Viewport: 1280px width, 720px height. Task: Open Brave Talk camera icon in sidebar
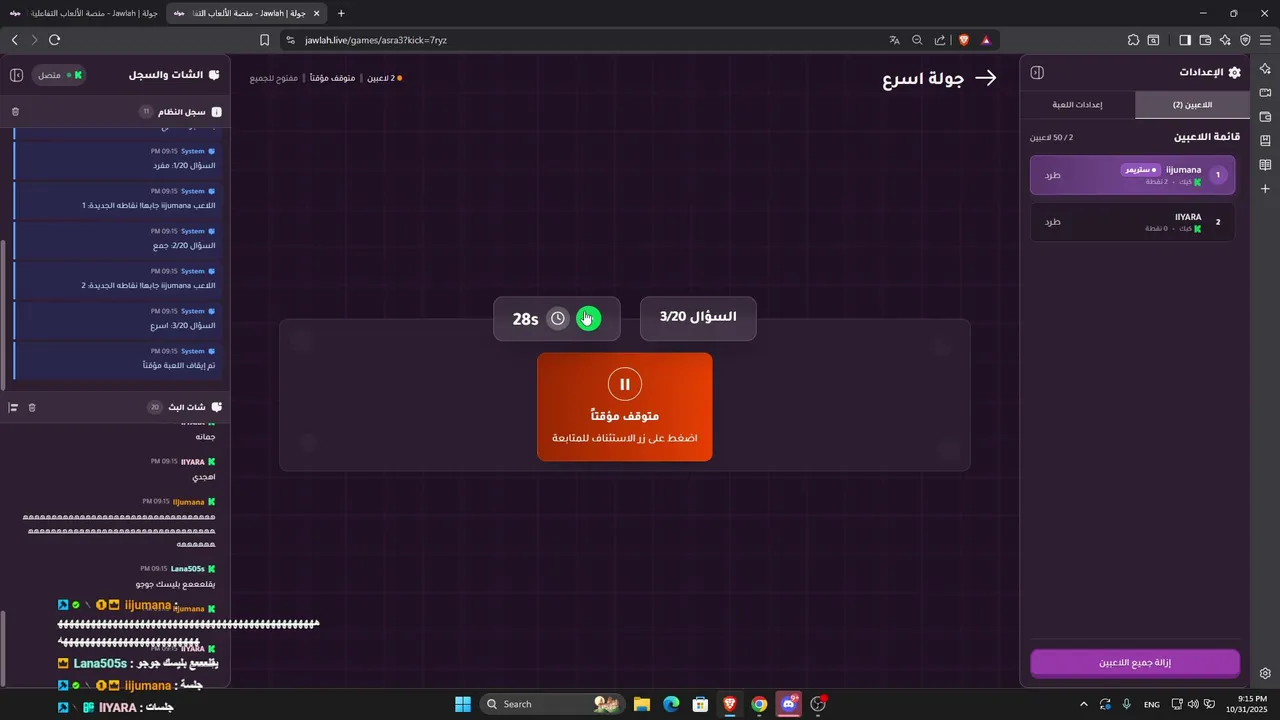(1265, 93)
